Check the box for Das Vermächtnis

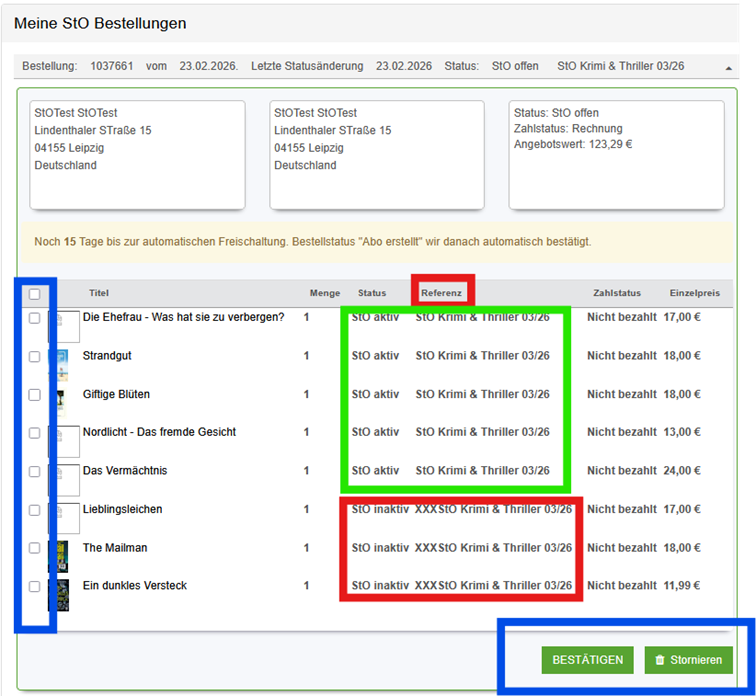35,471
